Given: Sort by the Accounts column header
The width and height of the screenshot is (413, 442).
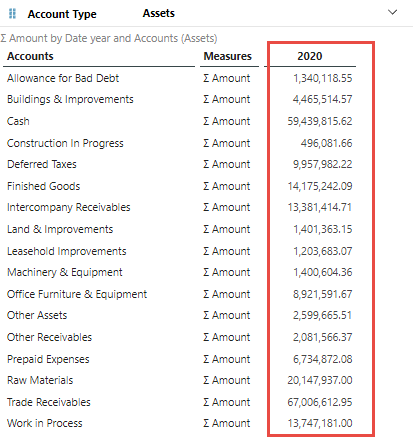Looking at the screenshot, I should click(30, 56).
